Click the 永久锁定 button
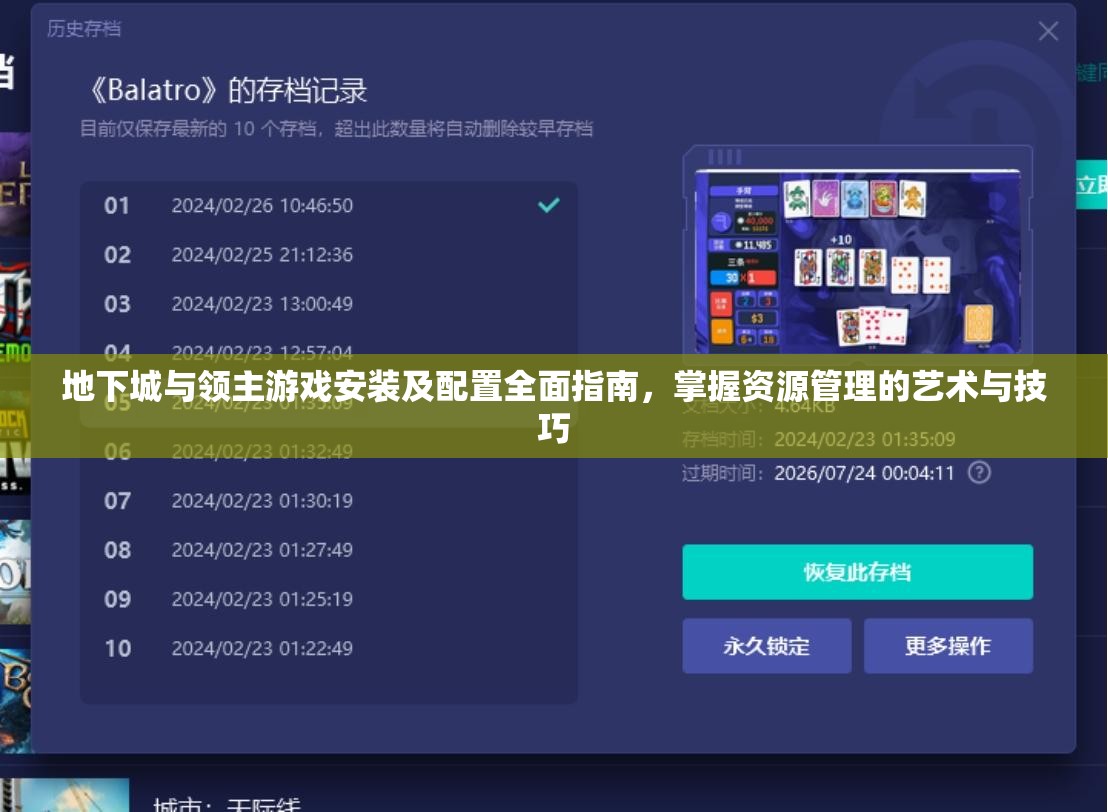The image size is (1108, 812). [x=767, y=646]
